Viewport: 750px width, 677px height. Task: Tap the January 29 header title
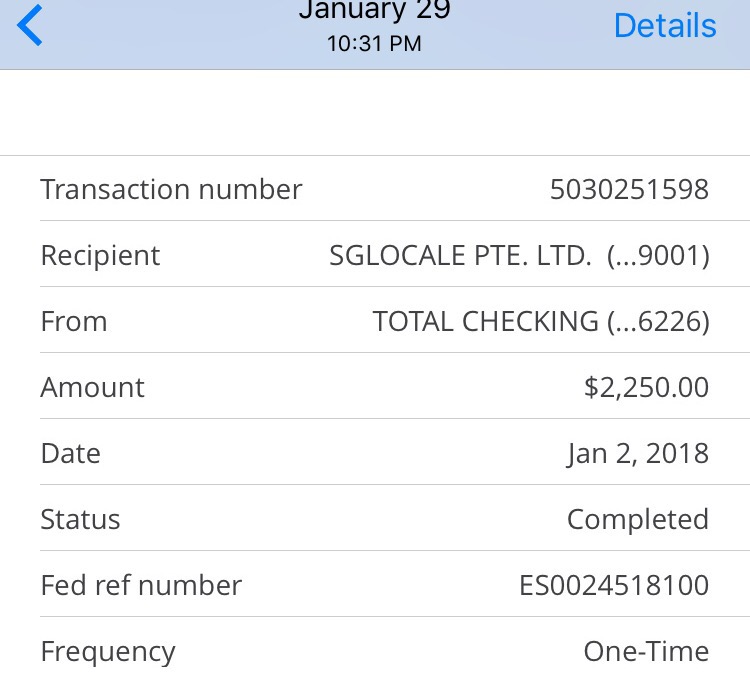pos(375,10)
